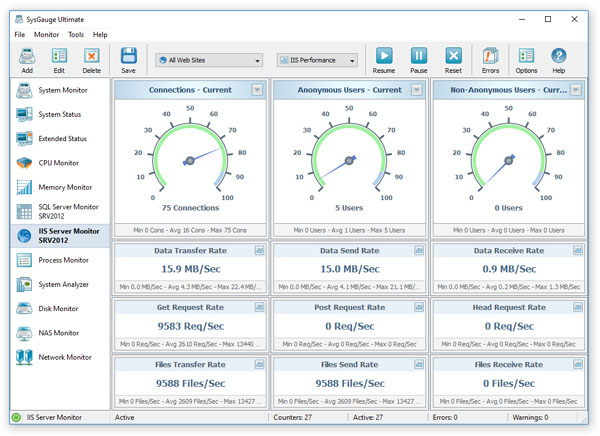Resume monitoring with the Resume button

point(384,57)
